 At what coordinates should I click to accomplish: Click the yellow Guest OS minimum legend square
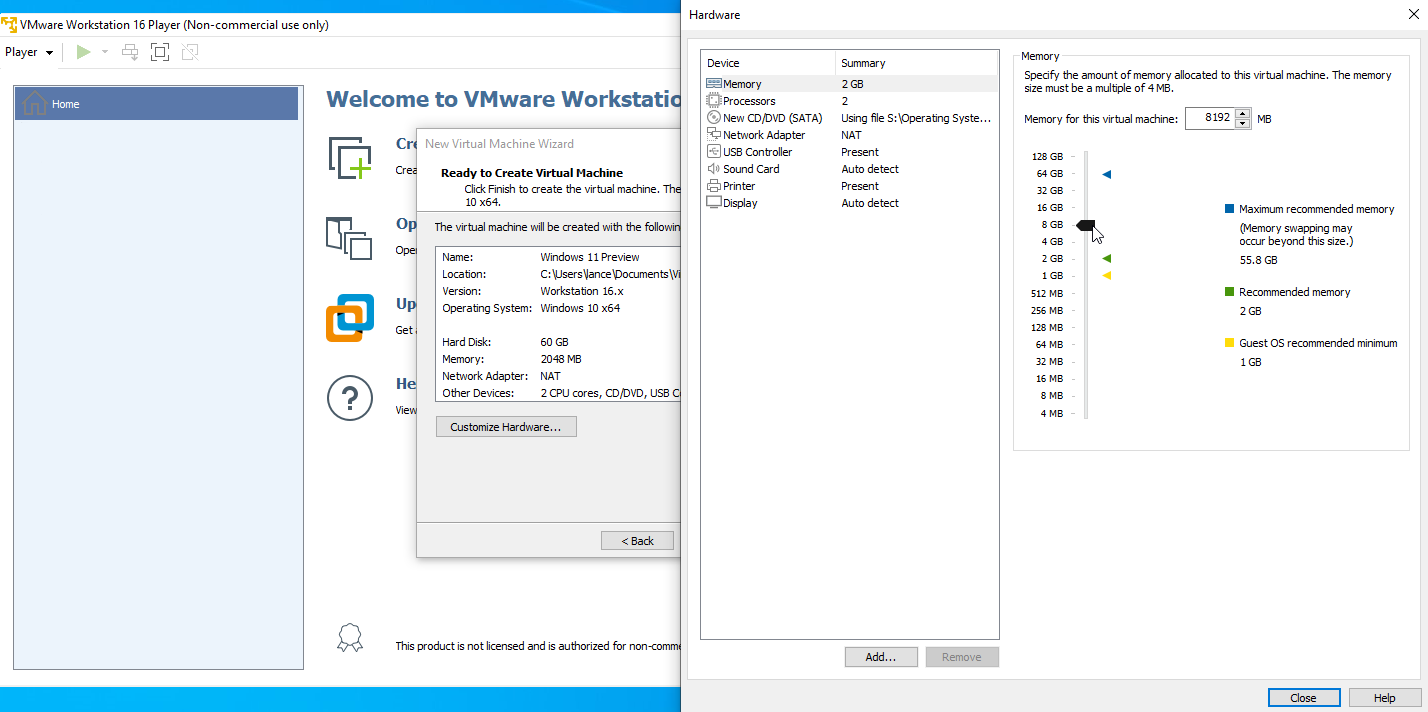(1229, 343)
